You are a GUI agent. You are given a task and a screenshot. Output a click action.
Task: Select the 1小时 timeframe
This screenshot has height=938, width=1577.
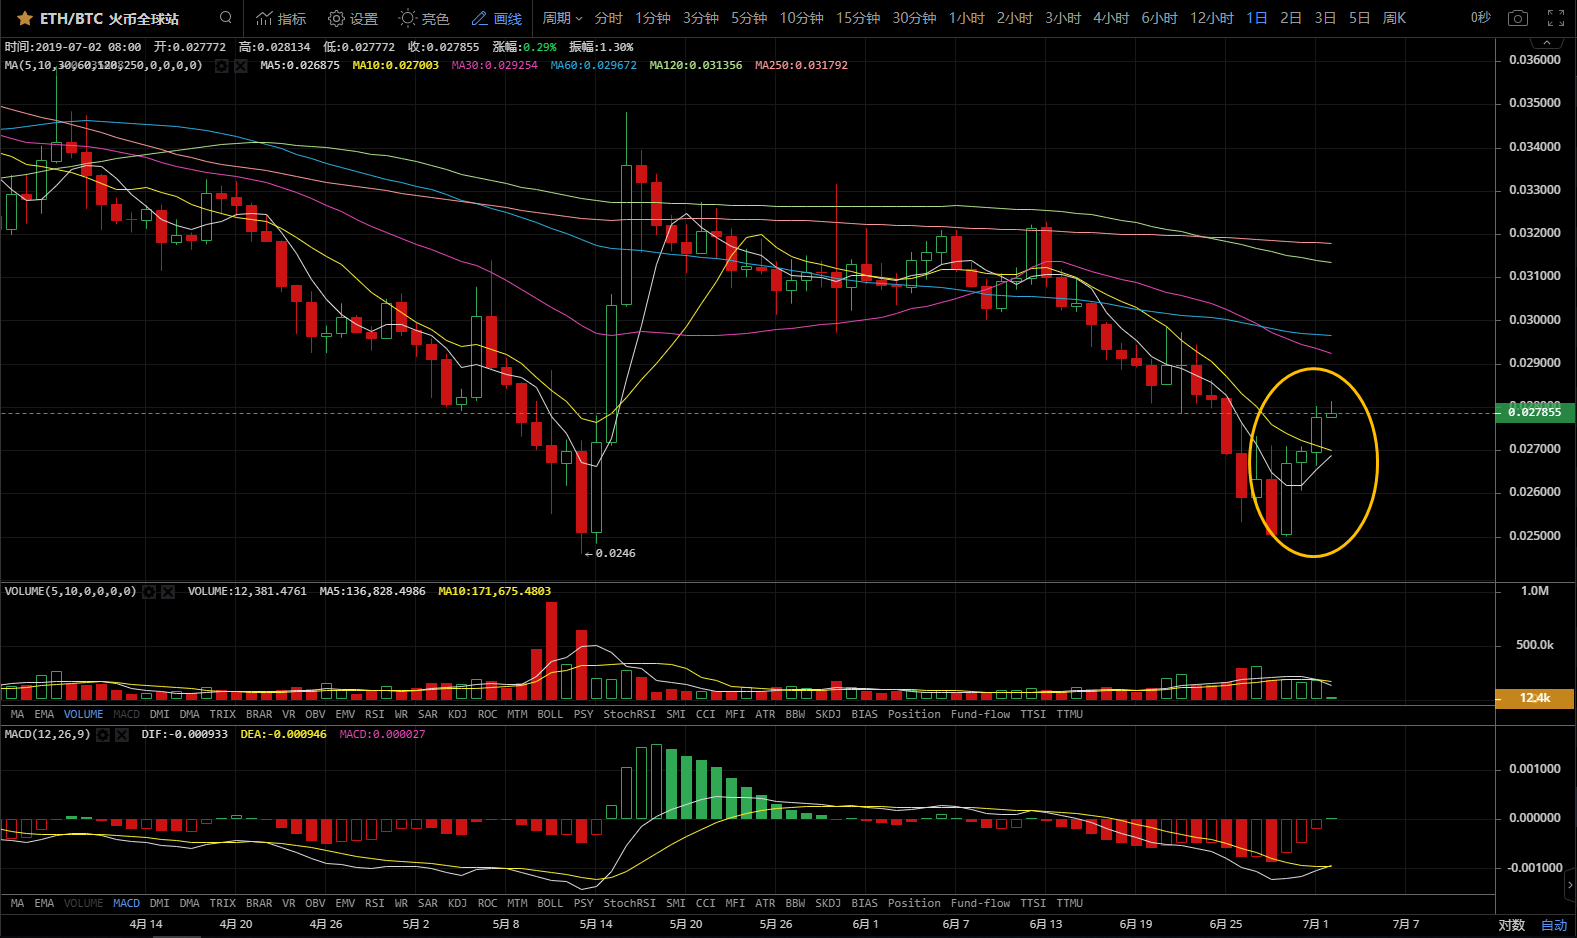point(966,18)
